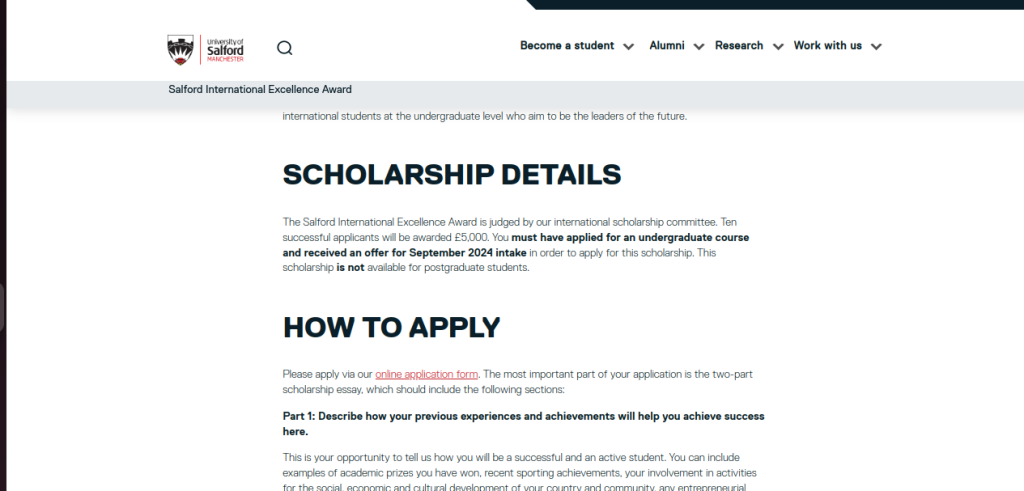Click the SCHOLARSHIP DETAILS heading

pyautogui.click(x=452, y=175)
